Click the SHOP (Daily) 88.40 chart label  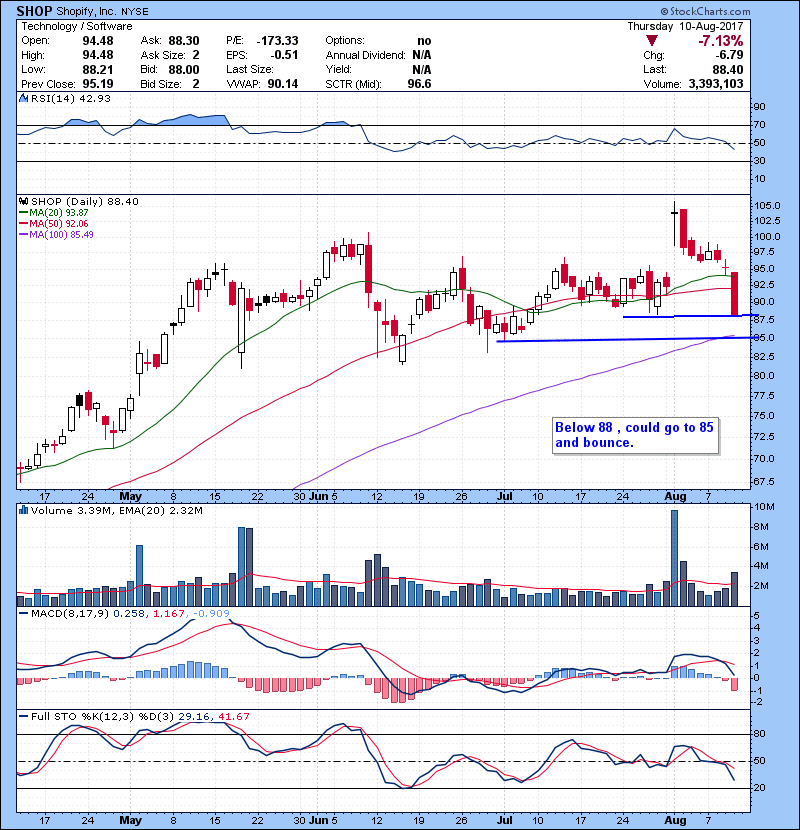coord(85,201)
